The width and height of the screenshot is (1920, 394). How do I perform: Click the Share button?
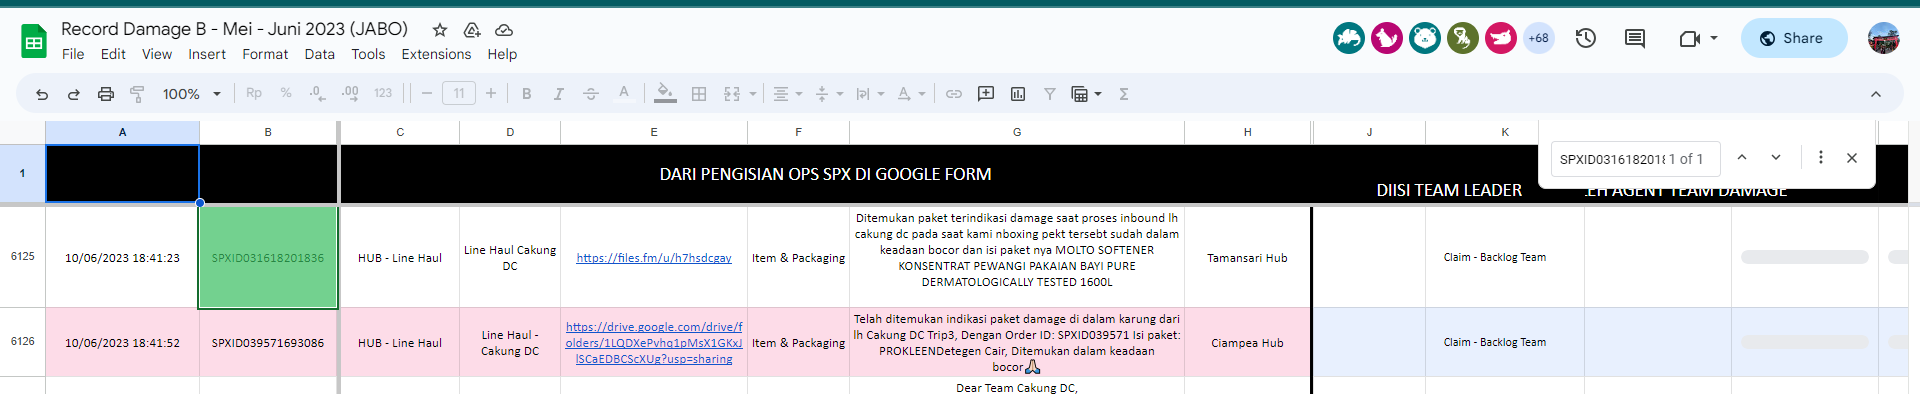1794,38
